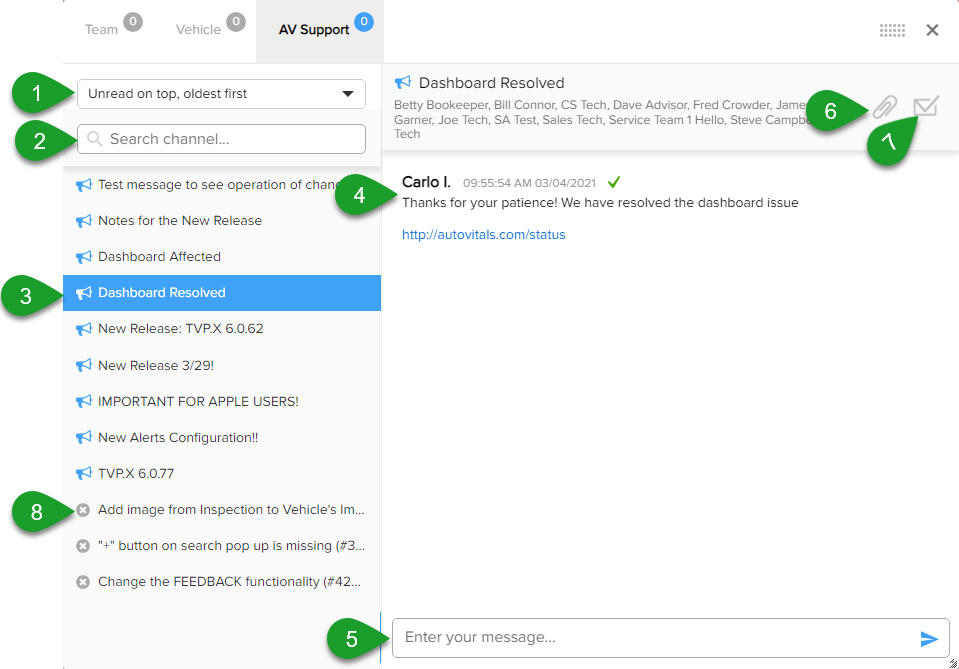Click the green delivered checkmark on message
959x669 pixels.
[x=614, y=182]
